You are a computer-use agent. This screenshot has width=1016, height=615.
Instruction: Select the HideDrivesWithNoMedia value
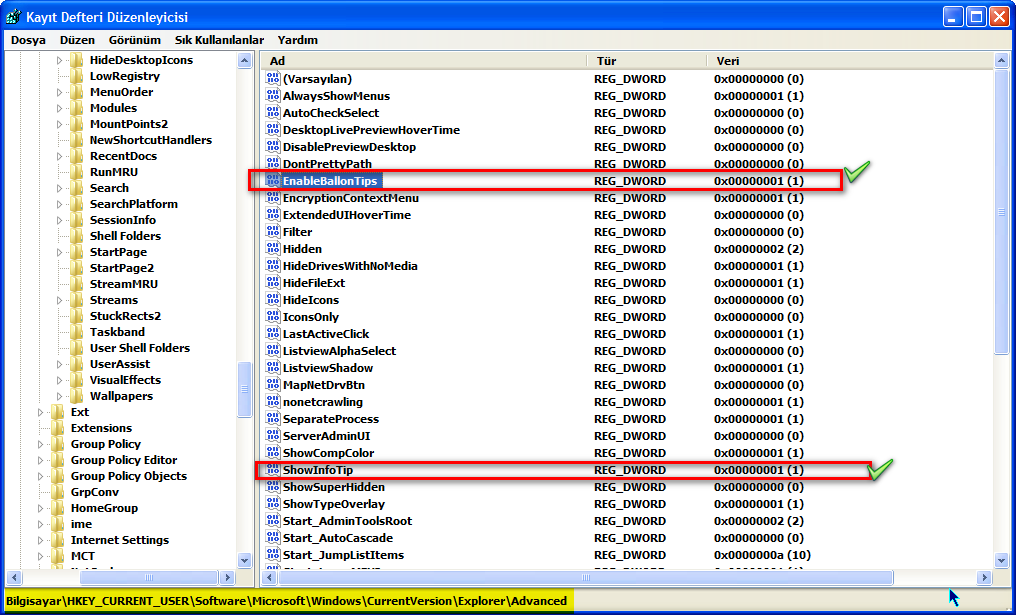pyautogui.click(x=350, y=266)
